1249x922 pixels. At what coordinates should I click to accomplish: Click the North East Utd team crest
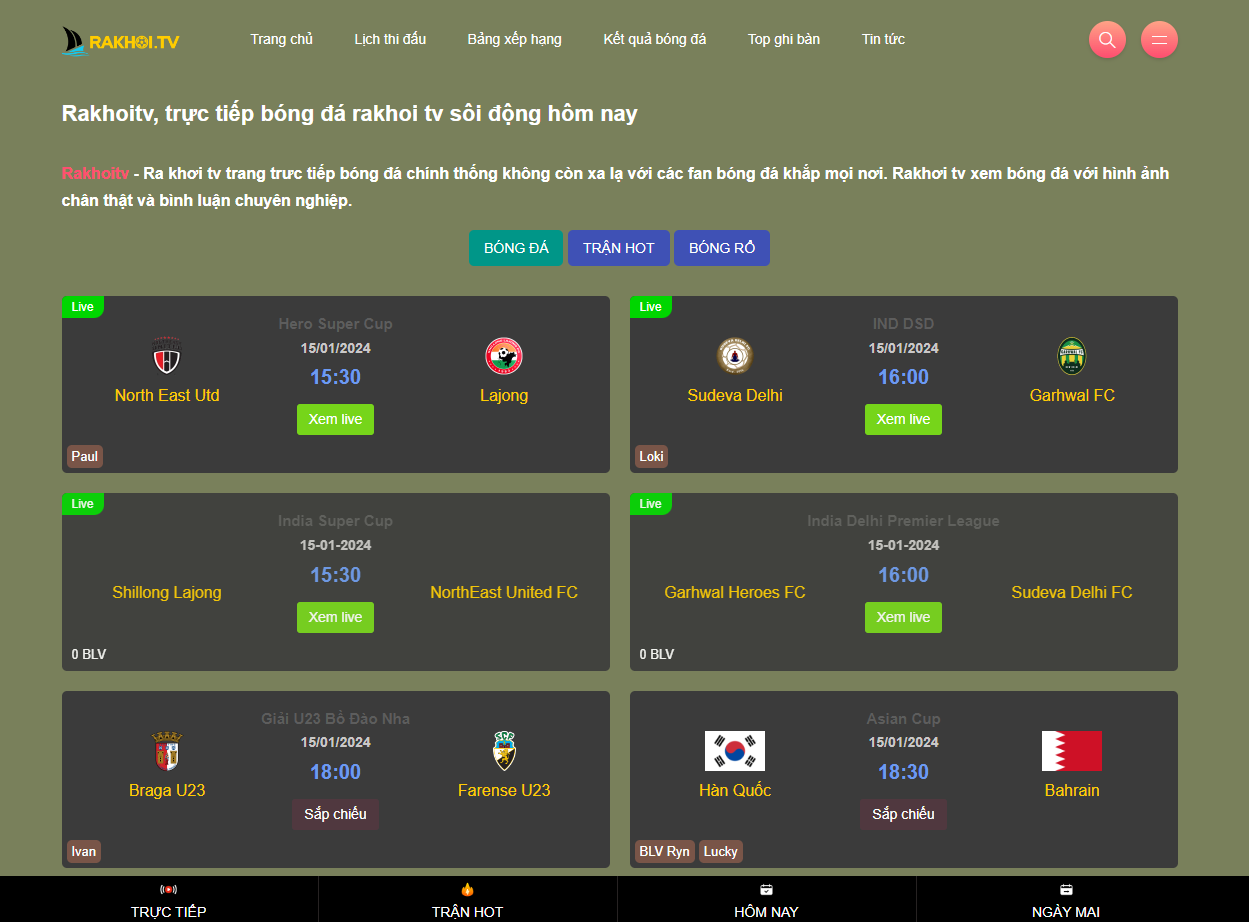pos(166,357)
